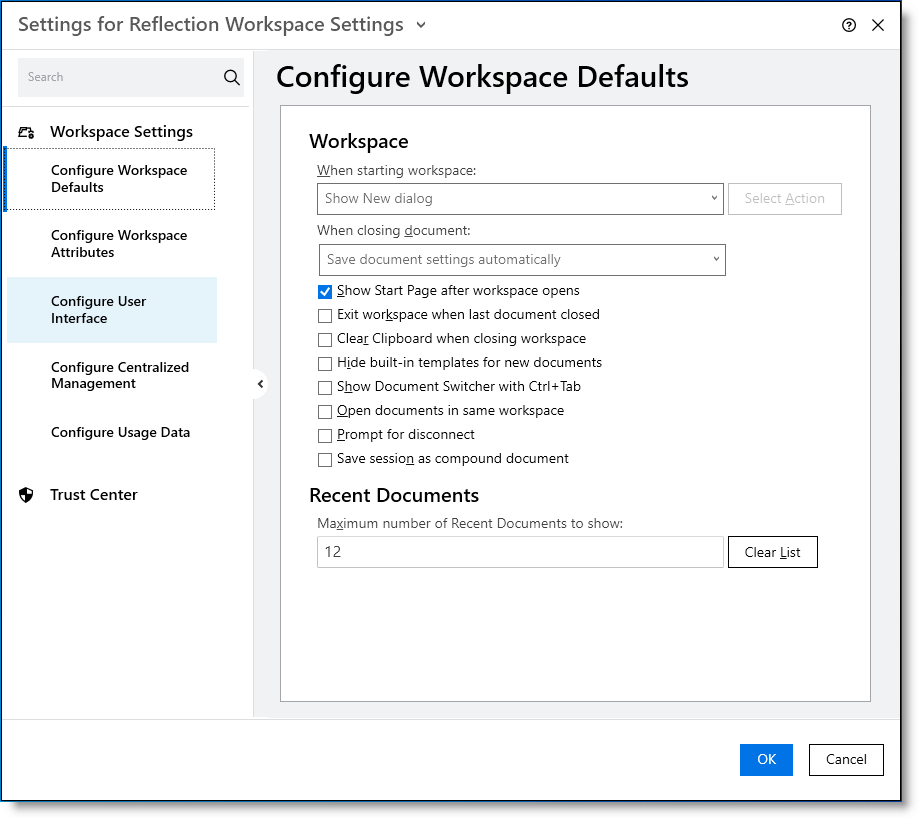
Task: Expand the settings title dropdown chevron
Action: 421,25
